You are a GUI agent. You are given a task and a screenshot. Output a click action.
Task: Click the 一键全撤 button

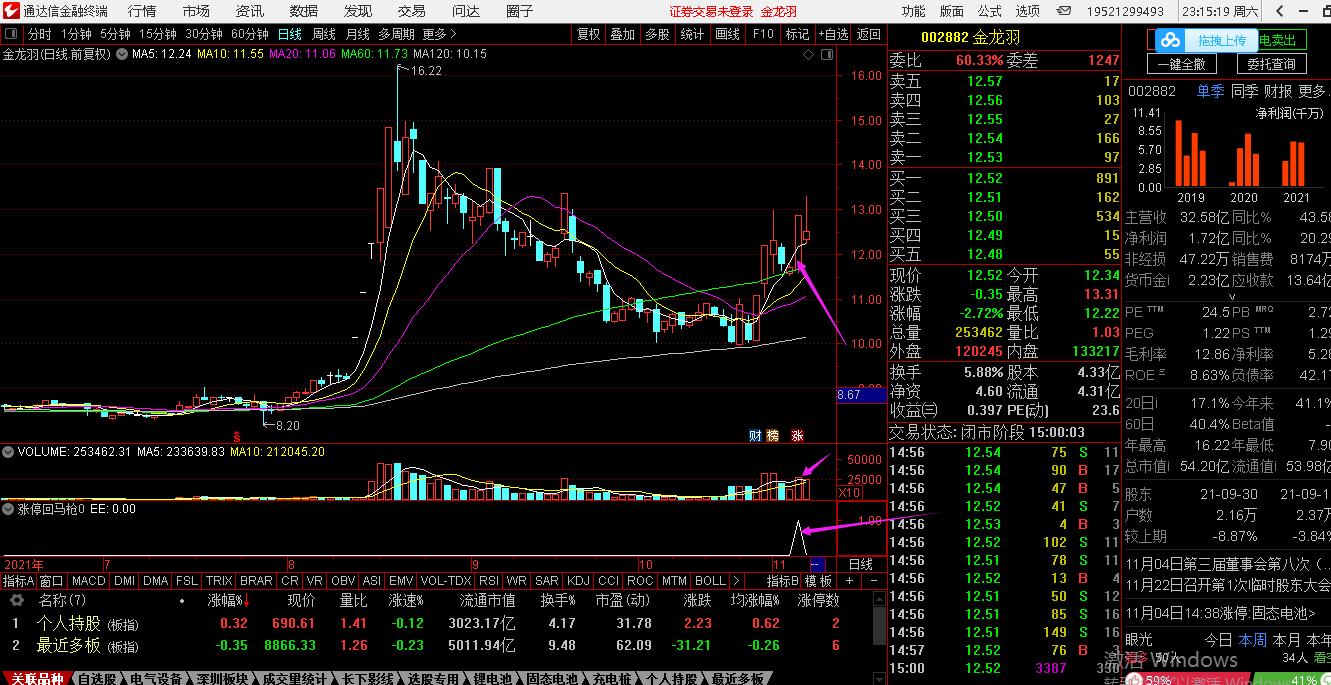[1185, 64]
